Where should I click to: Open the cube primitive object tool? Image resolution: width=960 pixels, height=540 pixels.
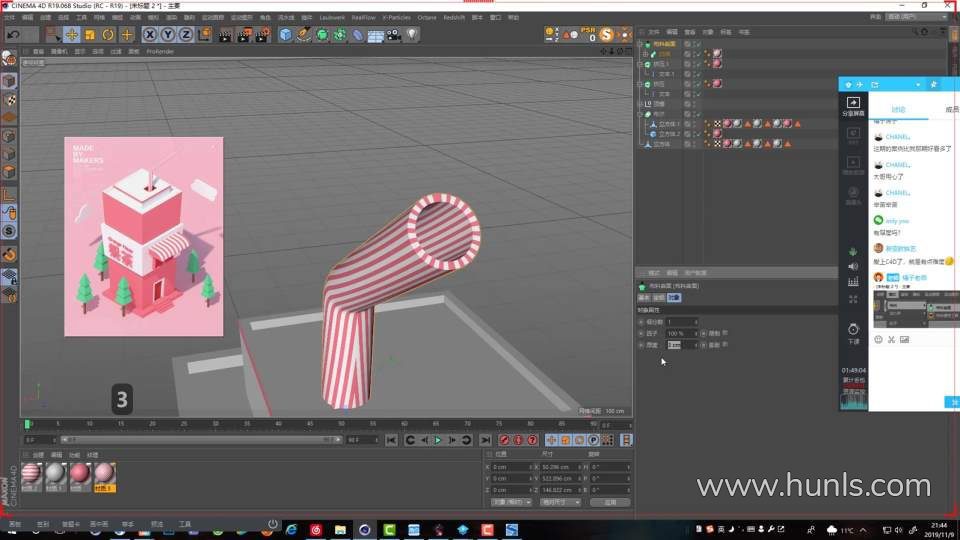click(x=285, y=35)
